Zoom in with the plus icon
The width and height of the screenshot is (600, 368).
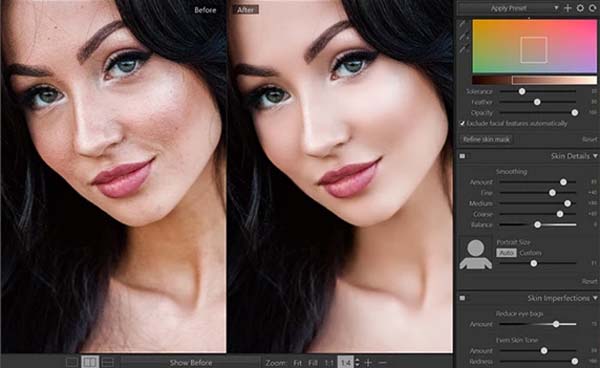click(368, 363)
